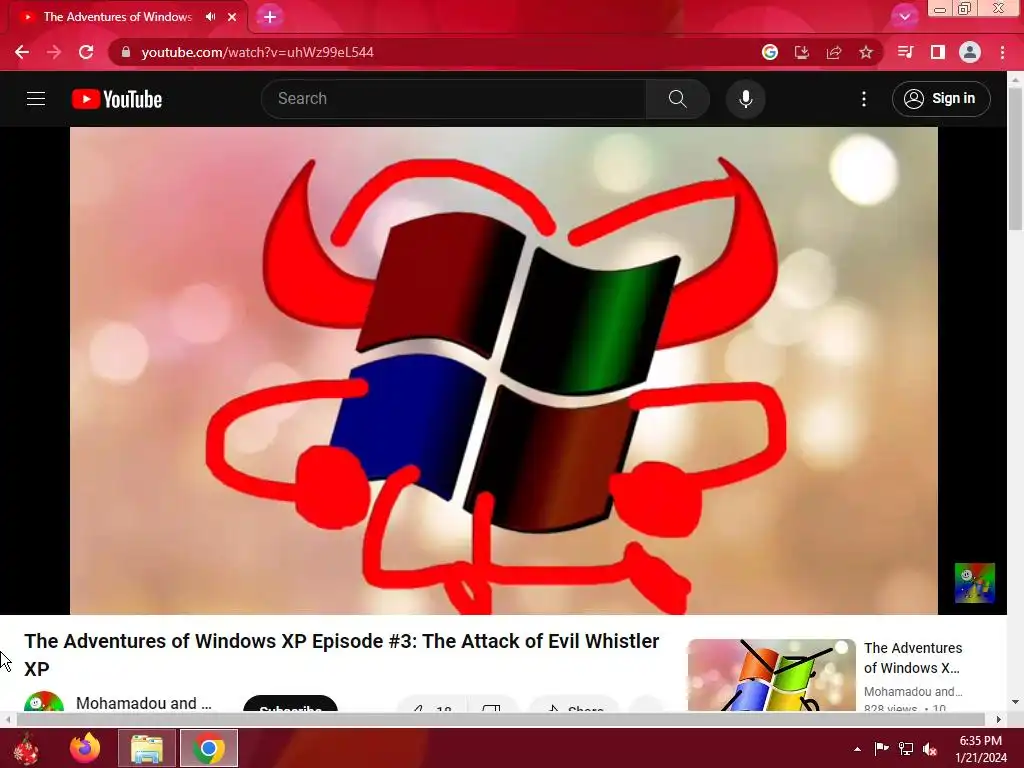Open the Chrome profile avatar
Image resolution: width=1024 pixels, height=768 pixels.
[x=970, y=52]
